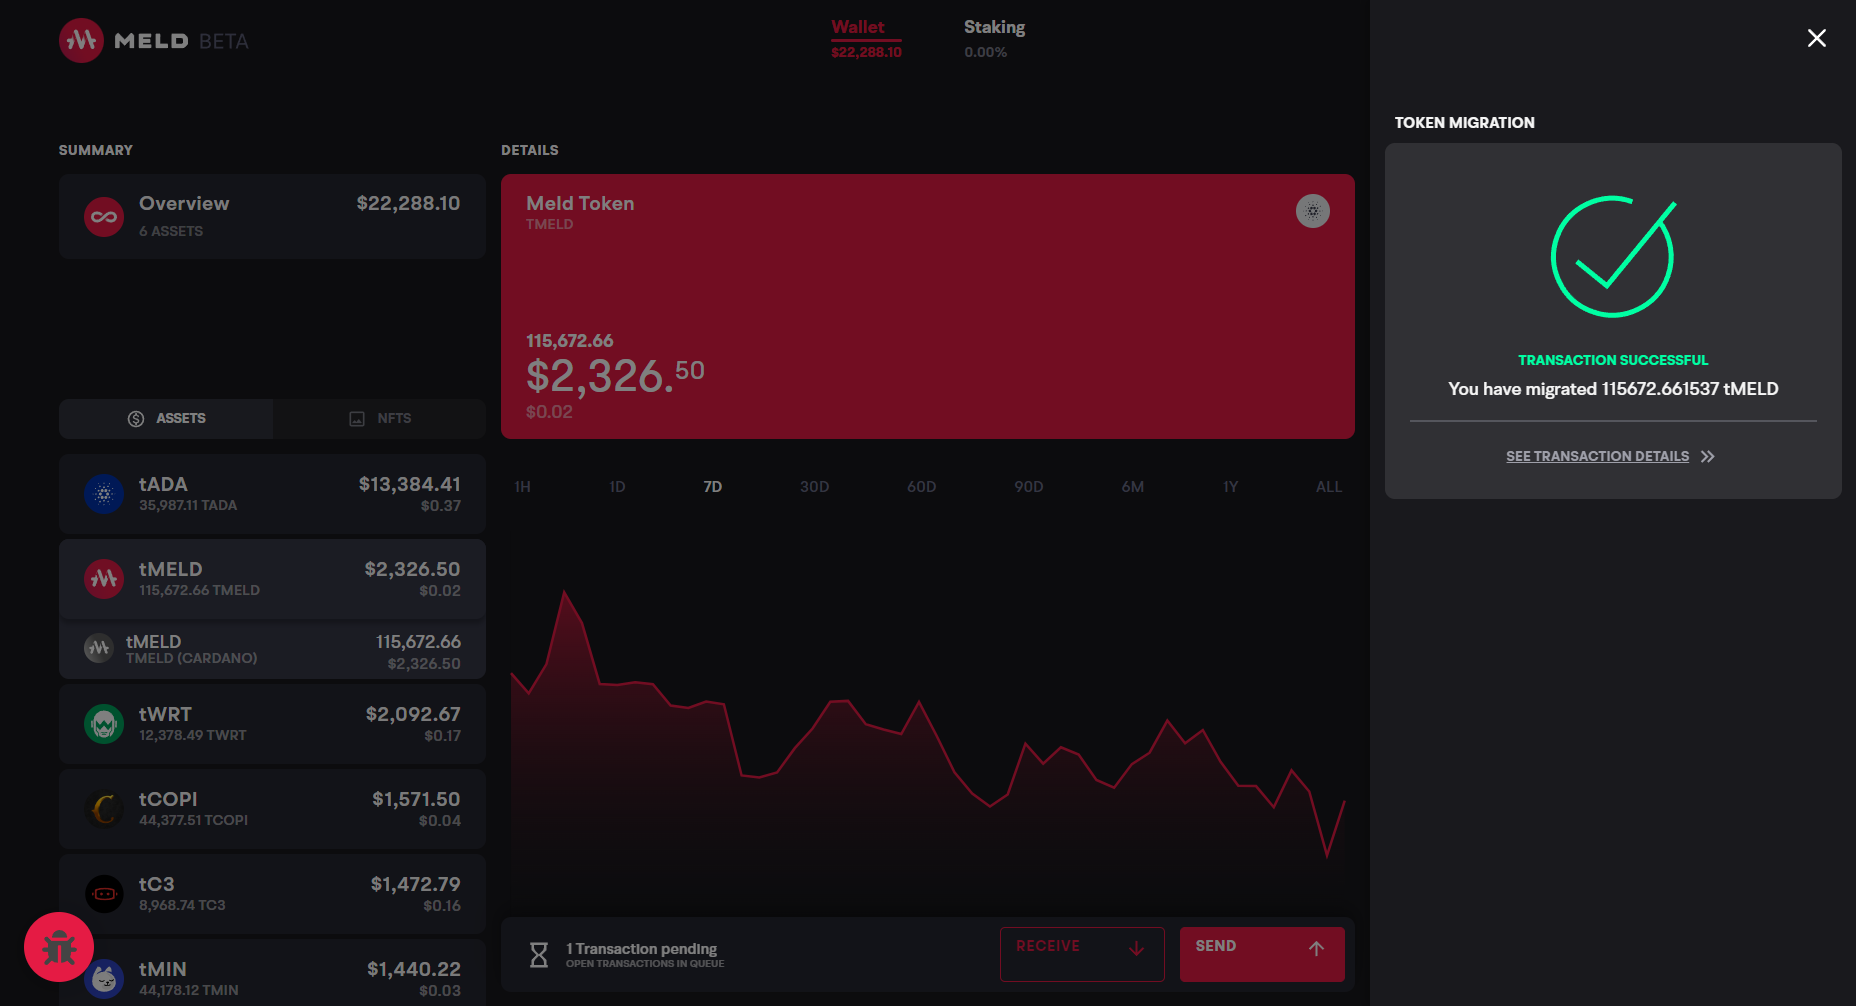Image resolution: width=1856 pixels, height=1006 pixels.
Task: Click the tC3 token icon
Action: pos(104,894)
